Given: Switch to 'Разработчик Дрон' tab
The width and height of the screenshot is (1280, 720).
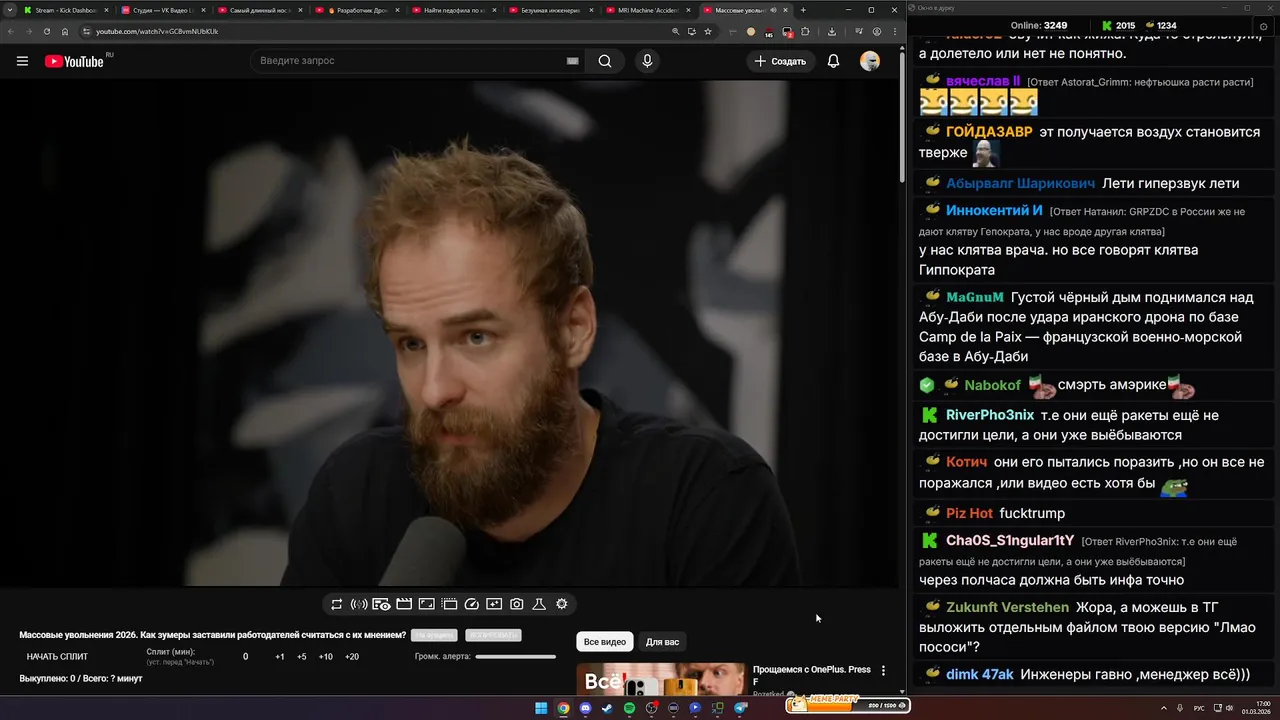Looking at the screenshot, I should click(x=356, y=10).
